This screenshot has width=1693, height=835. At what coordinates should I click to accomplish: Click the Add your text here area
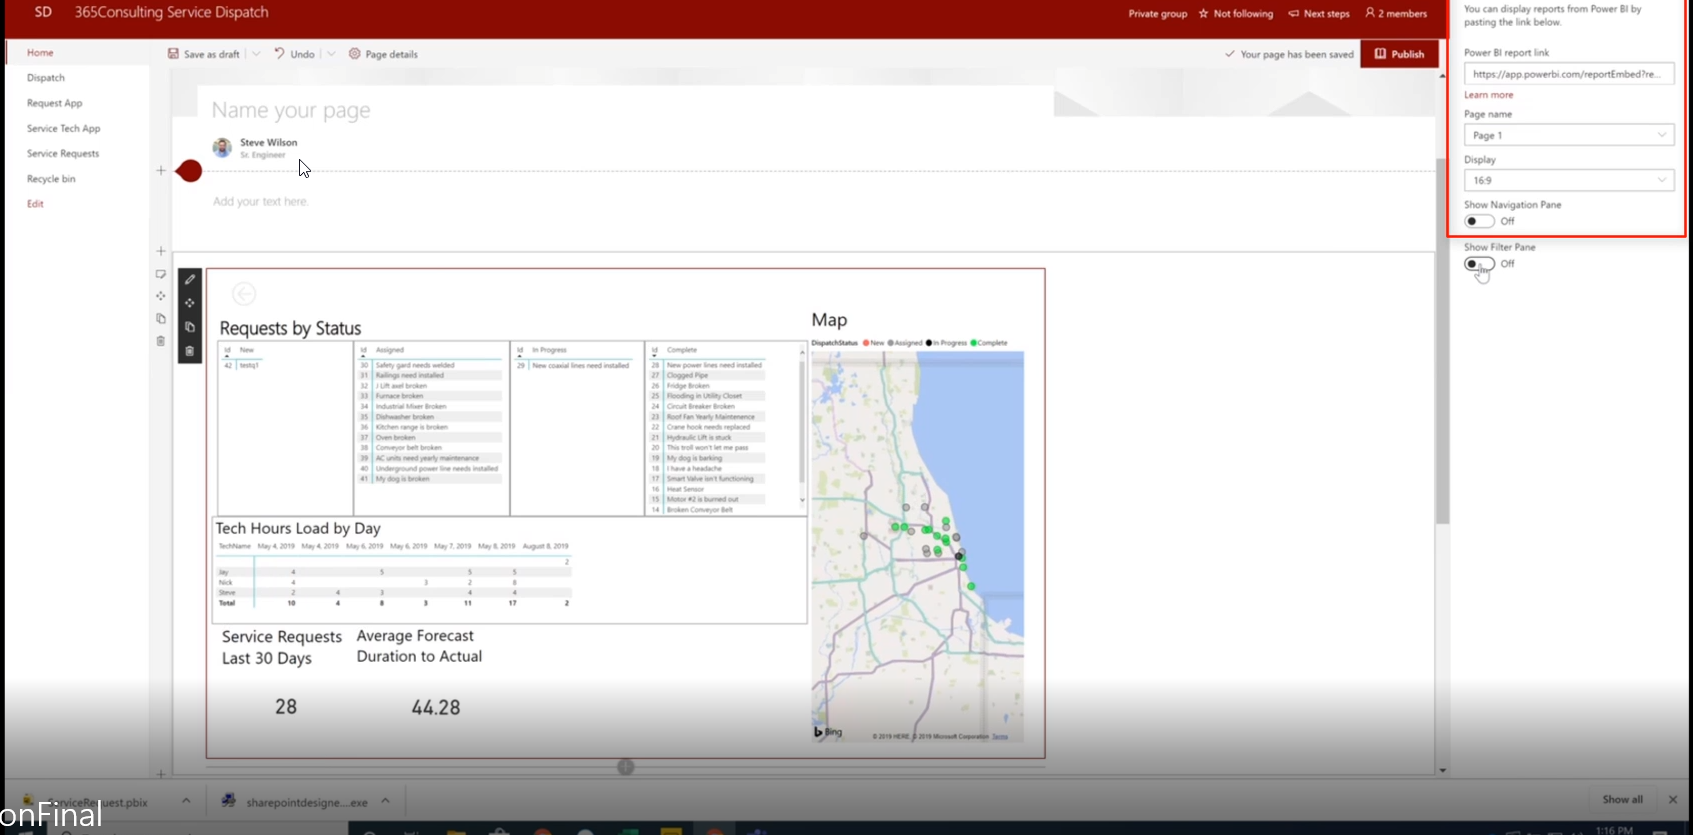click(260, 202)
